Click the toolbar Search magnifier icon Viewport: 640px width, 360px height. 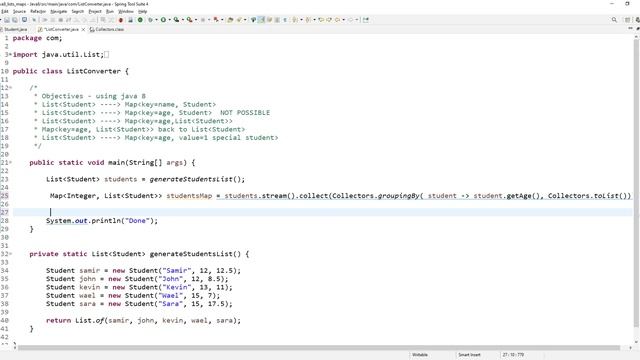tap(614, 20)
